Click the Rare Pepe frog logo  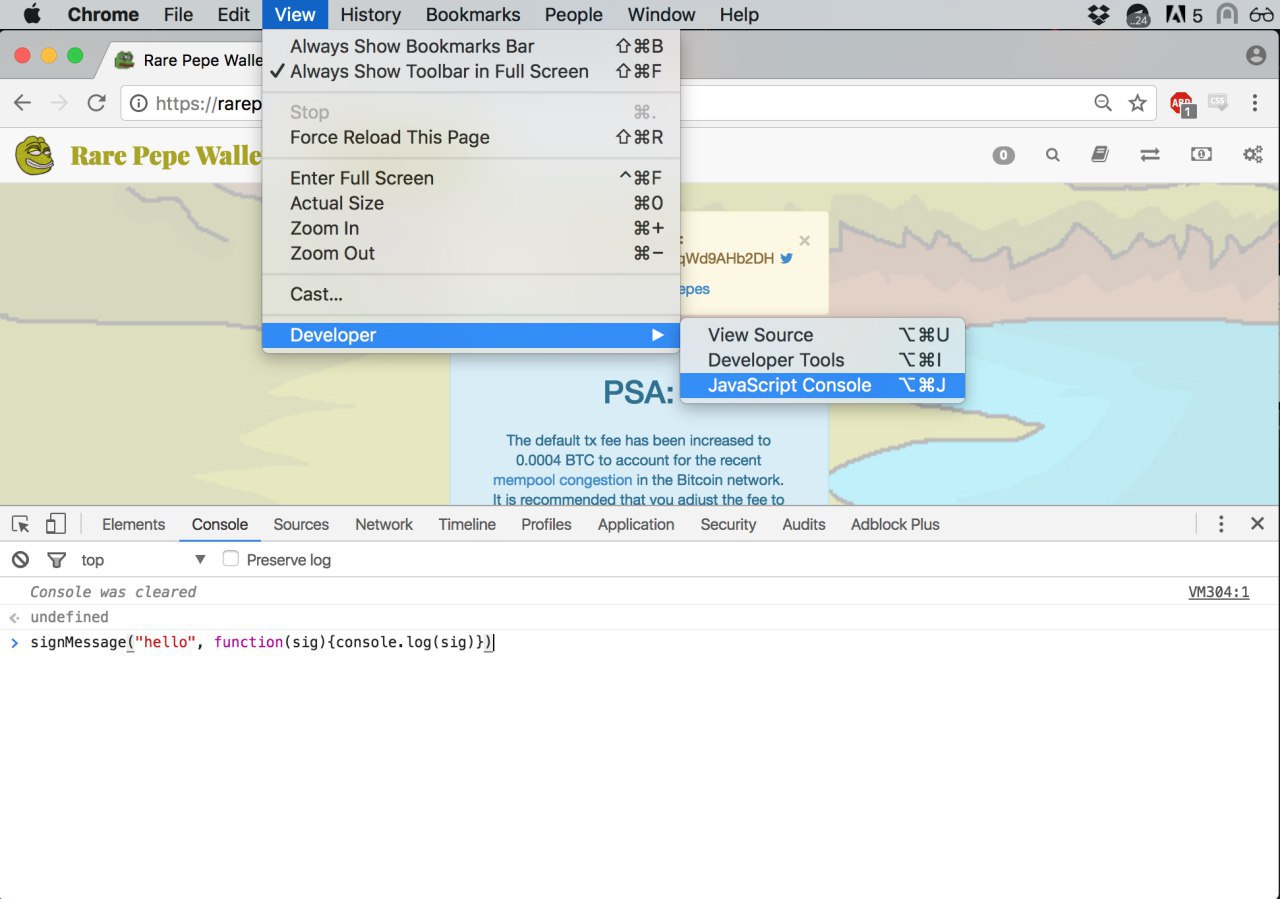[x=35, y=155]
